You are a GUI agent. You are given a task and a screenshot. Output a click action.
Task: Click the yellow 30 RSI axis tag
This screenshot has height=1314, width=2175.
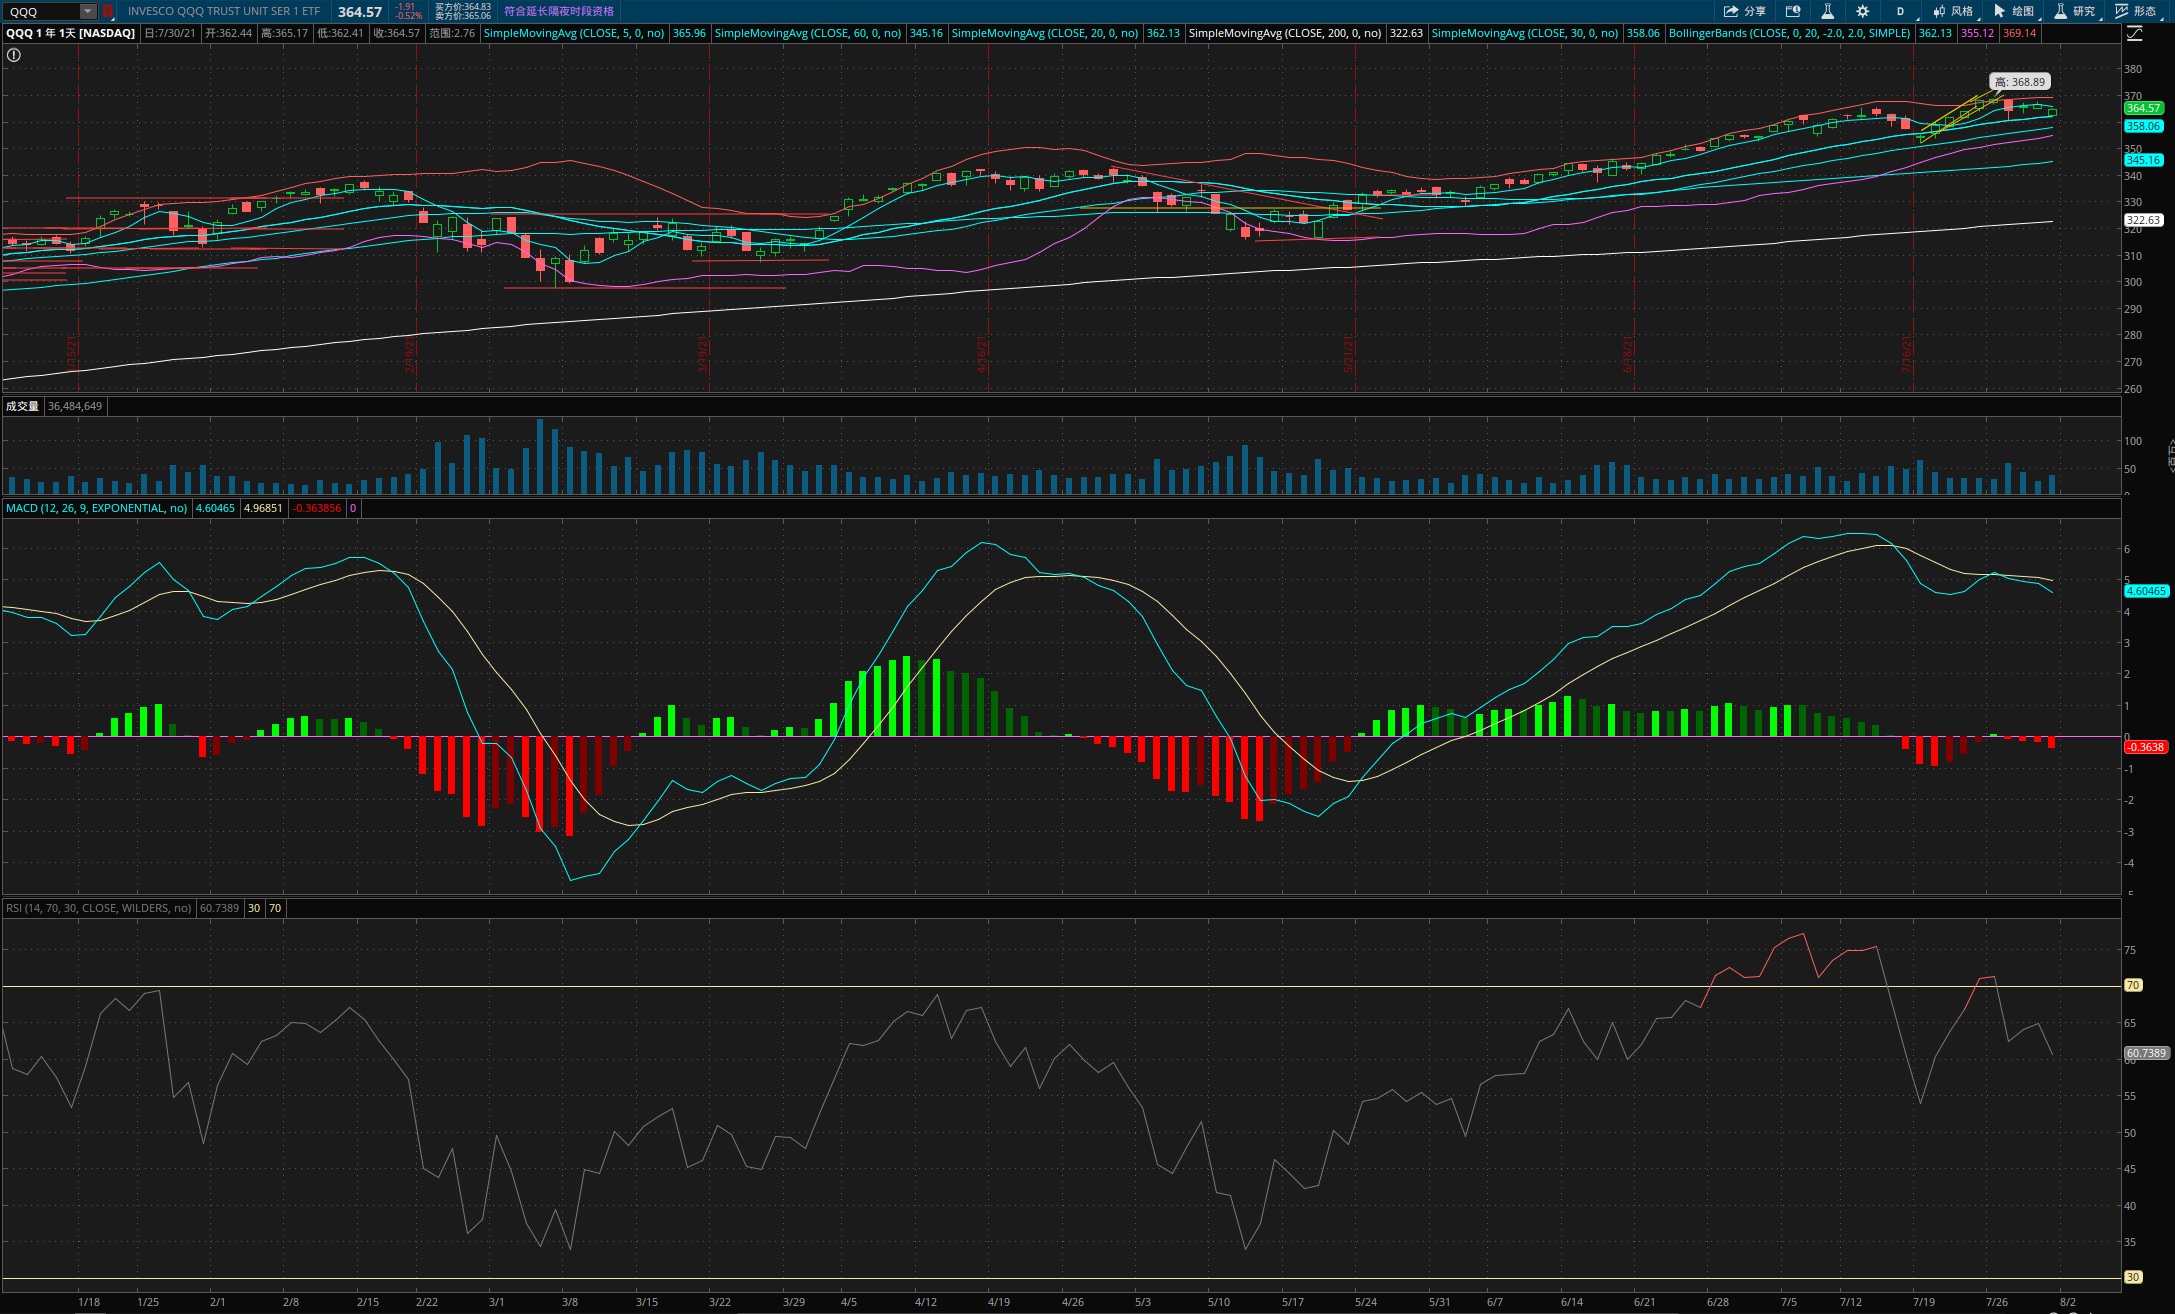[2133, 1277]
